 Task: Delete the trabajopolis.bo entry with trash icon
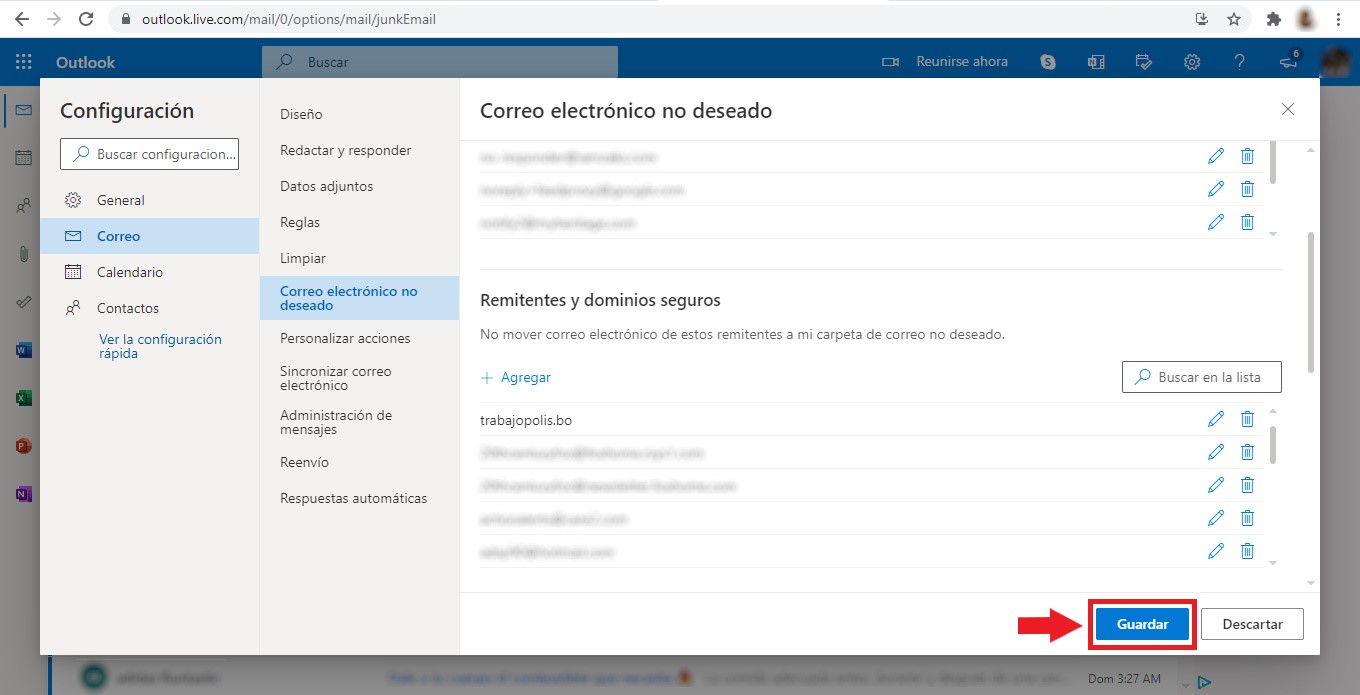[x=1247, y=420]
